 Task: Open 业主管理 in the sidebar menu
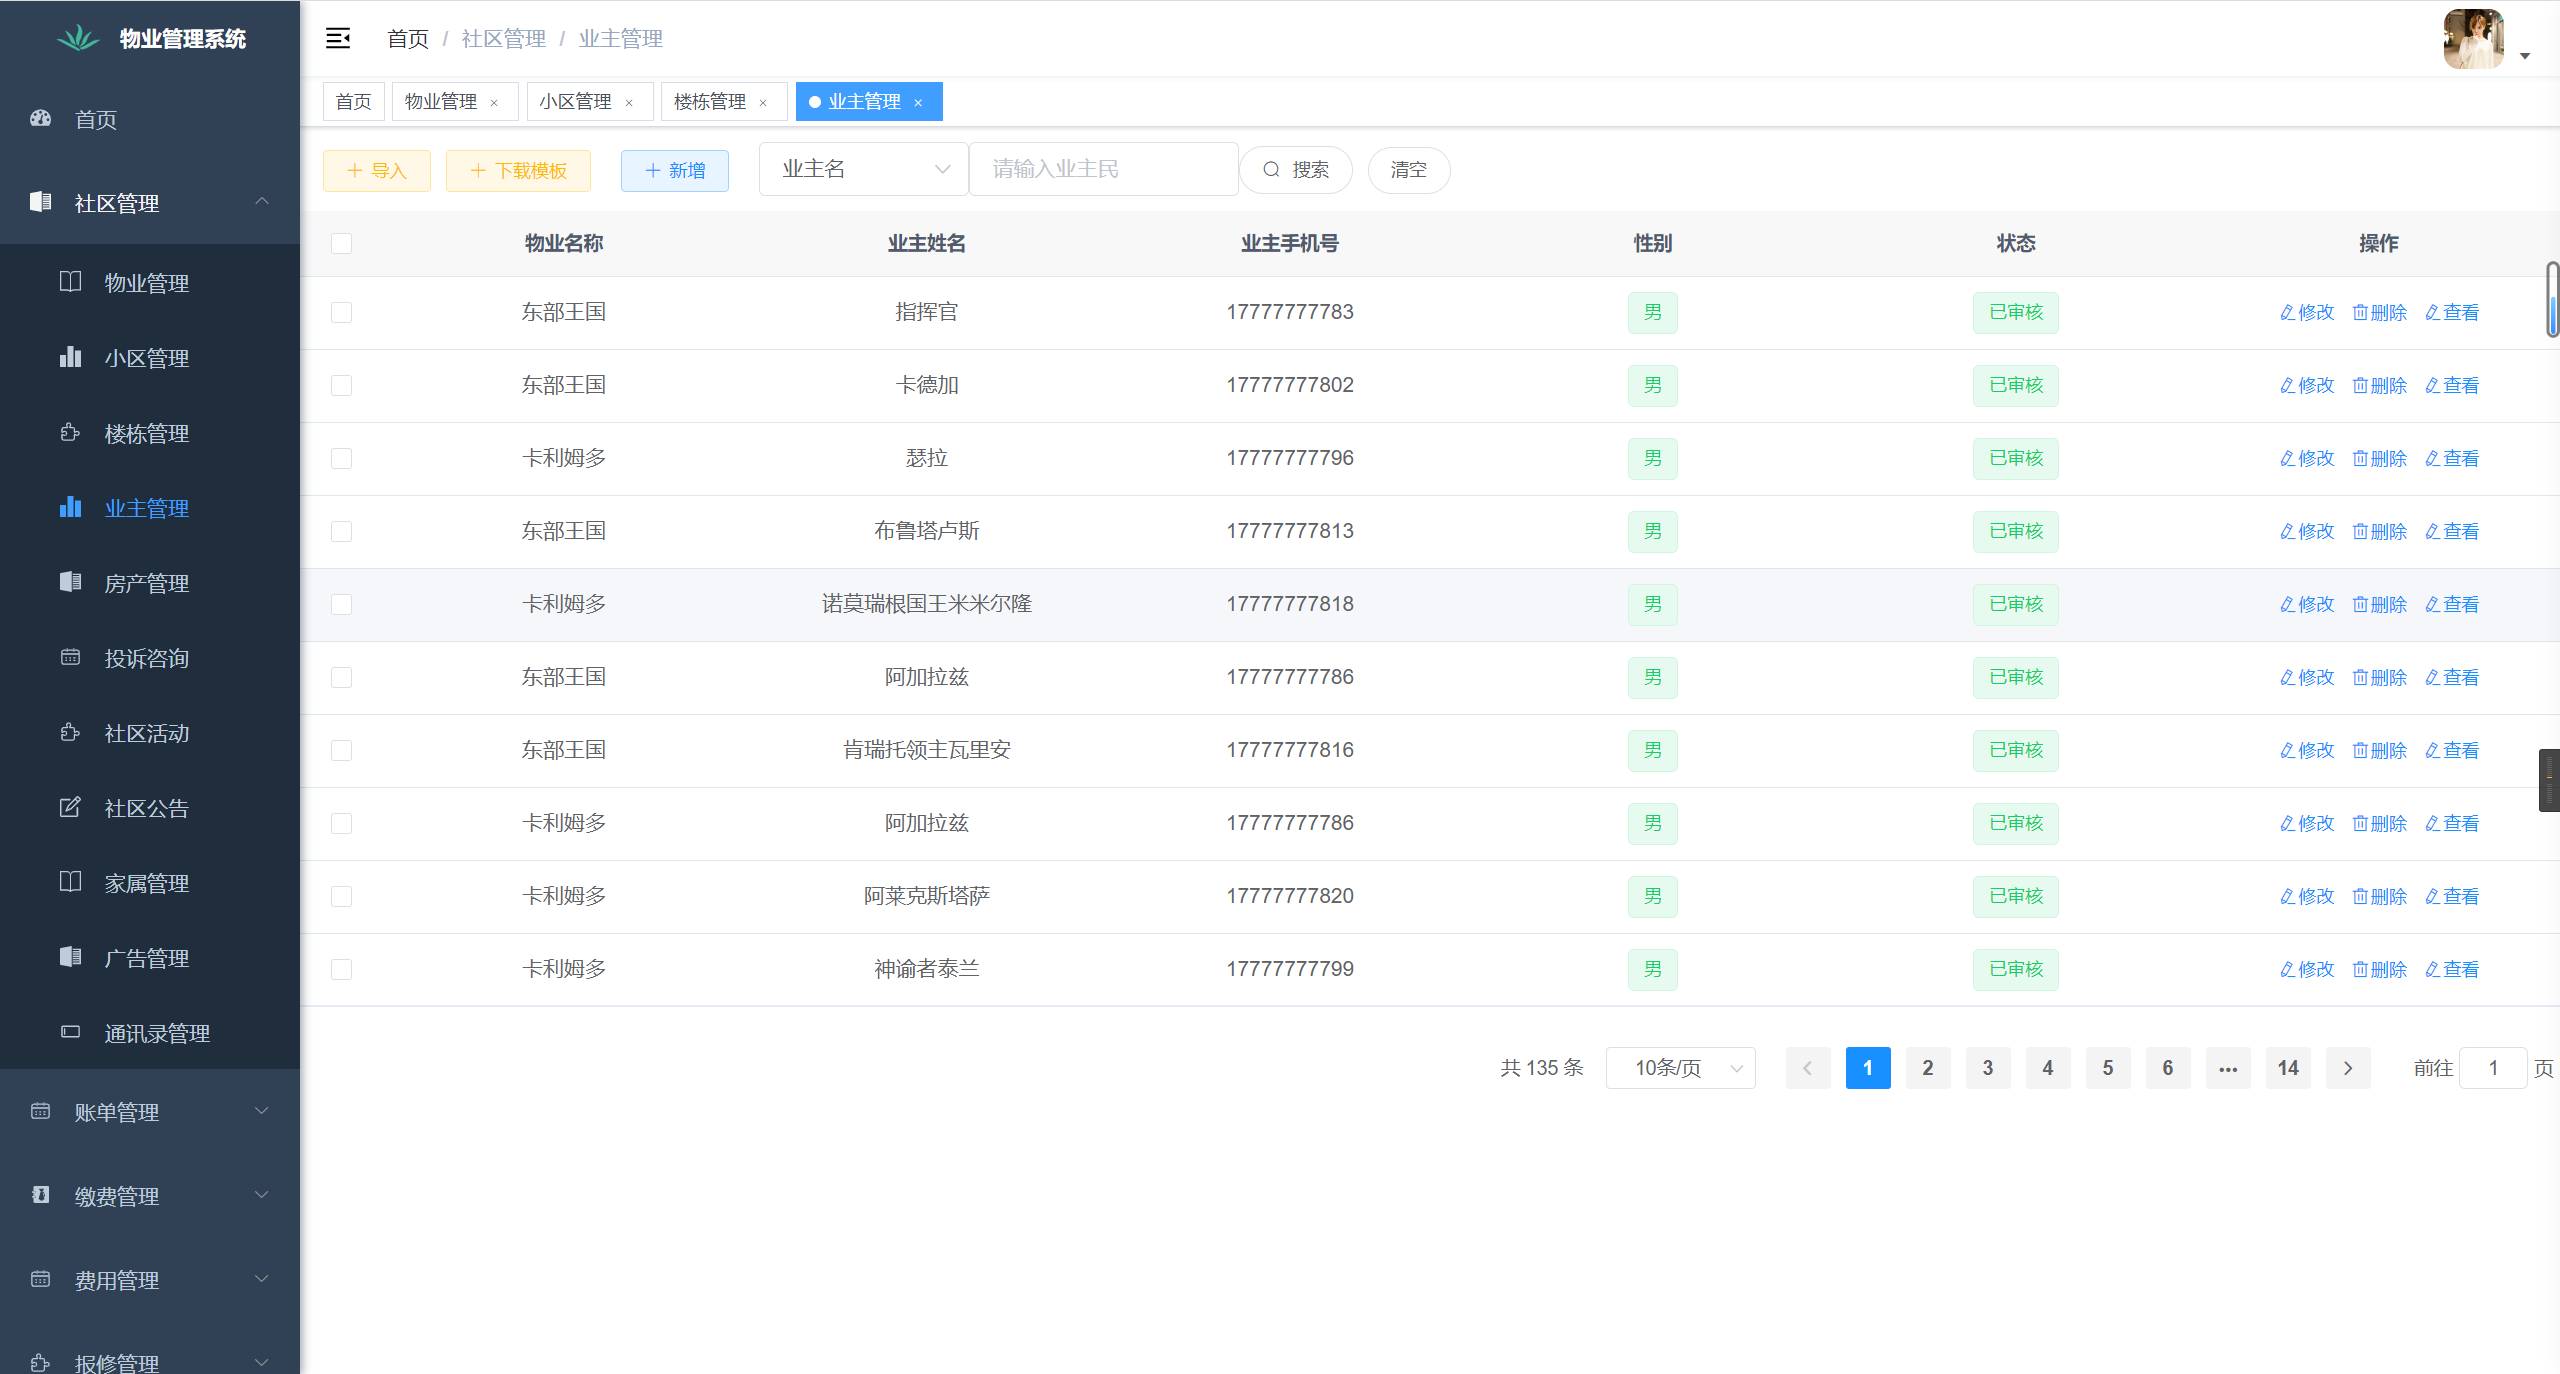[x=150, y=508]
